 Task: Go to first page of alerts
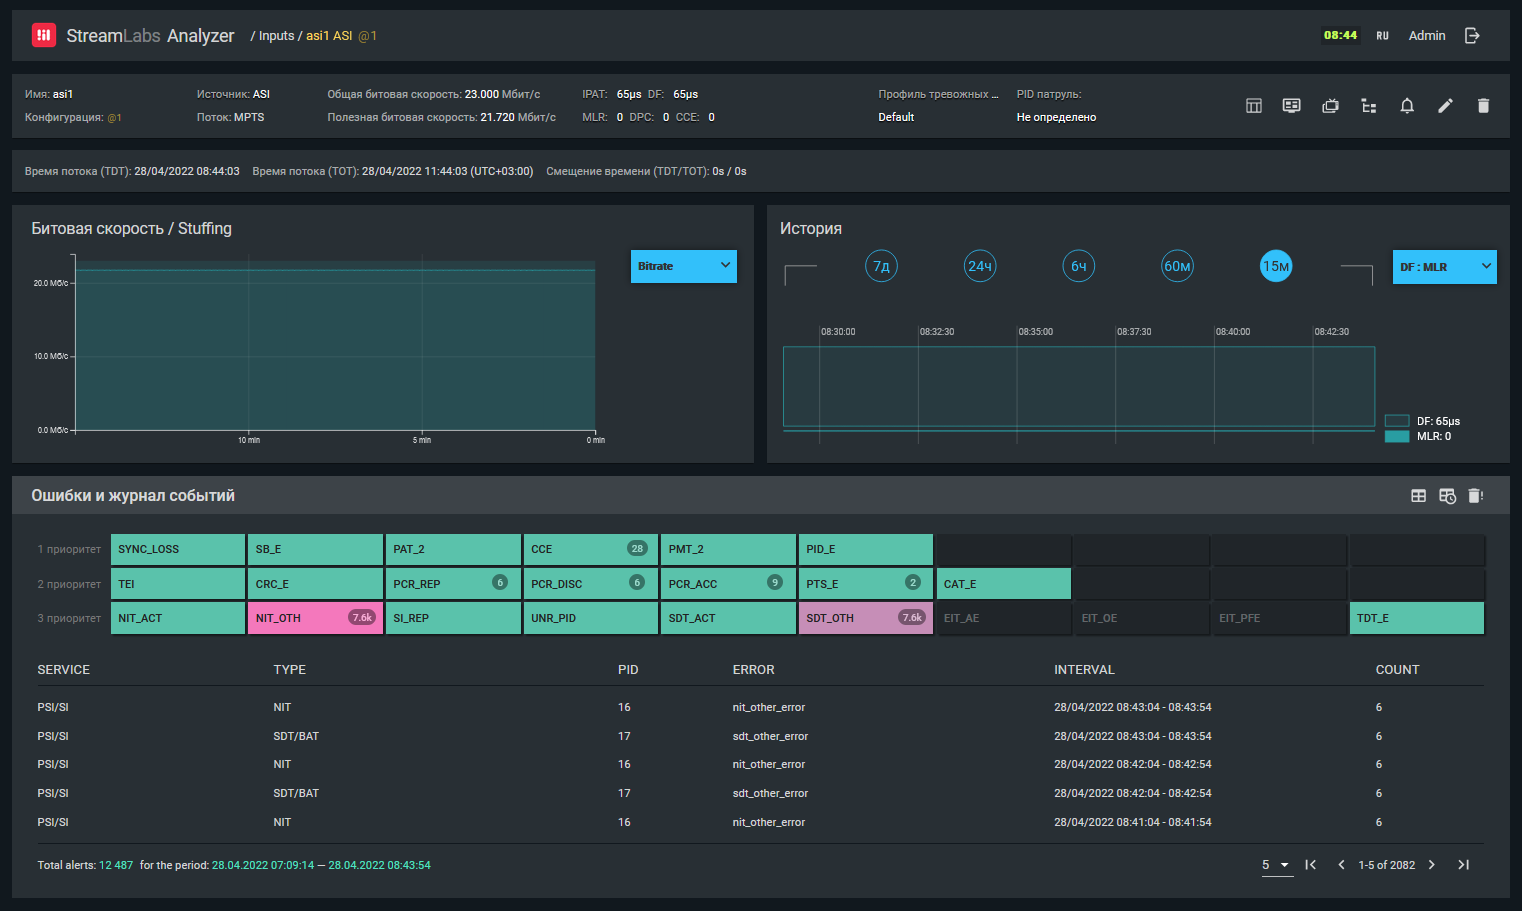(1310, 865)
